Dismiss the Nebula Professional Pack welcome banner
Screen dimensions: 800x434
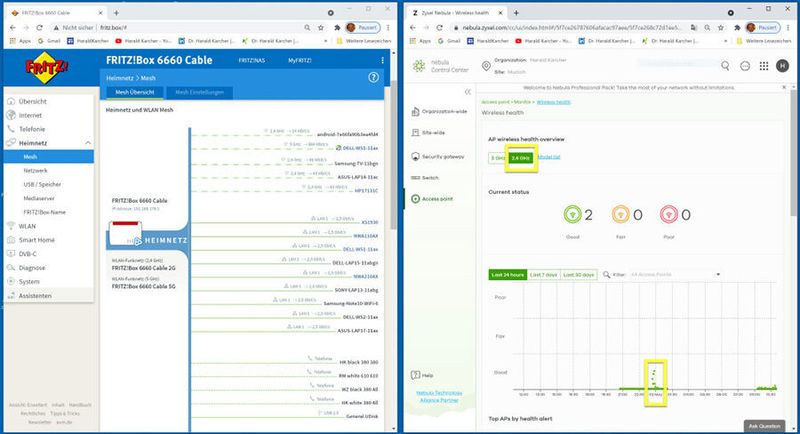click(x=784, y=88)
